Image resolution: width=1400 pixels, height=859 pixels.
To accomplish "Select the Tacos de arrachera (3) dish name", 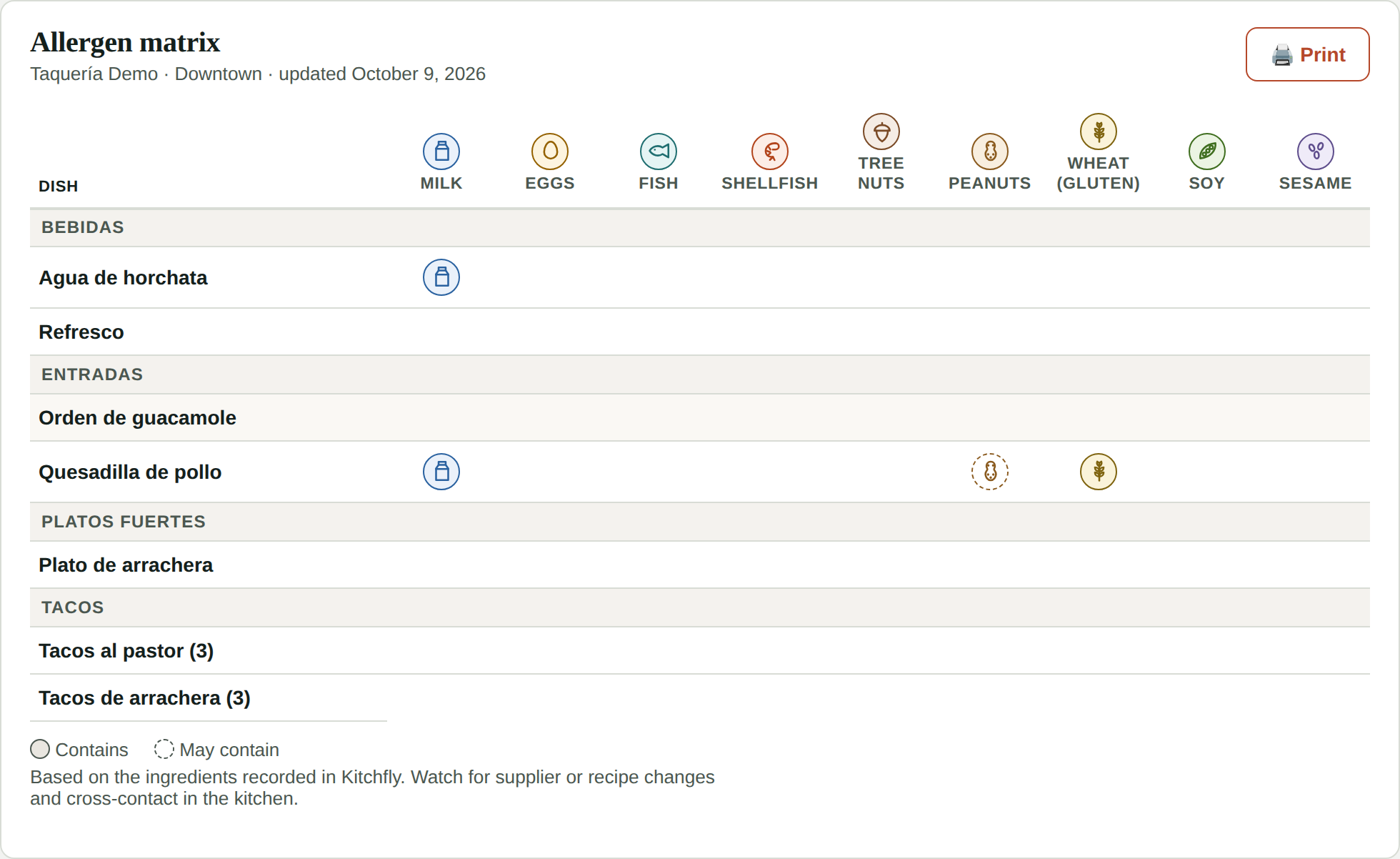I will click(145, 698).
